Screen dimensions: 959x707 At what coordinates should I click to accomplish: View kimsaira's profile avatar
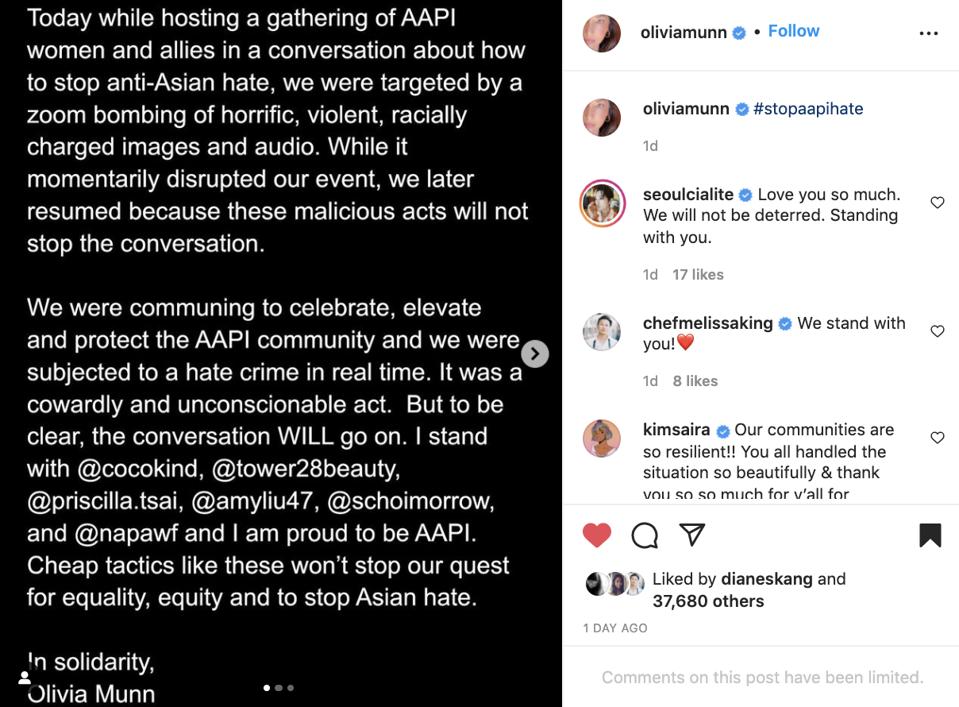click(x=602, y=438)
